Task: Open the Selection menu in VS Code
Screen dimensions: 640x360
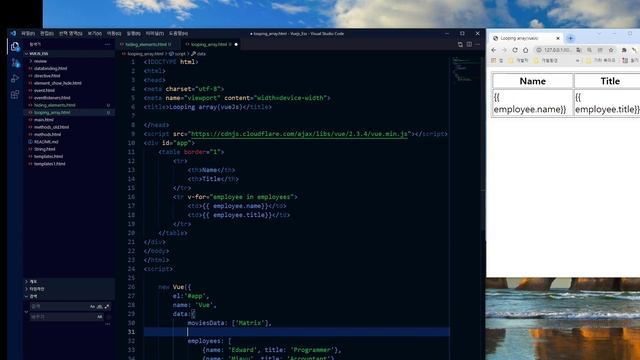Action: click(x=71, y=33)
